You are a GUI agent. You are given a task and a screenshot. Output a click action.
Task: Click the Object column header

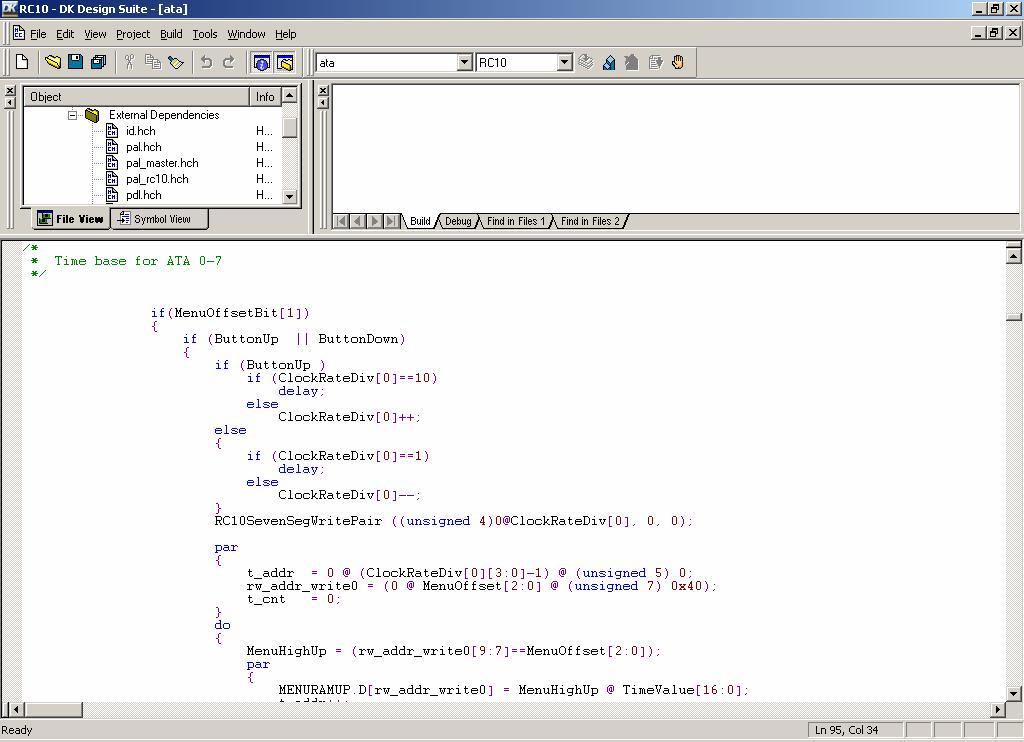[x=136, y=97]
